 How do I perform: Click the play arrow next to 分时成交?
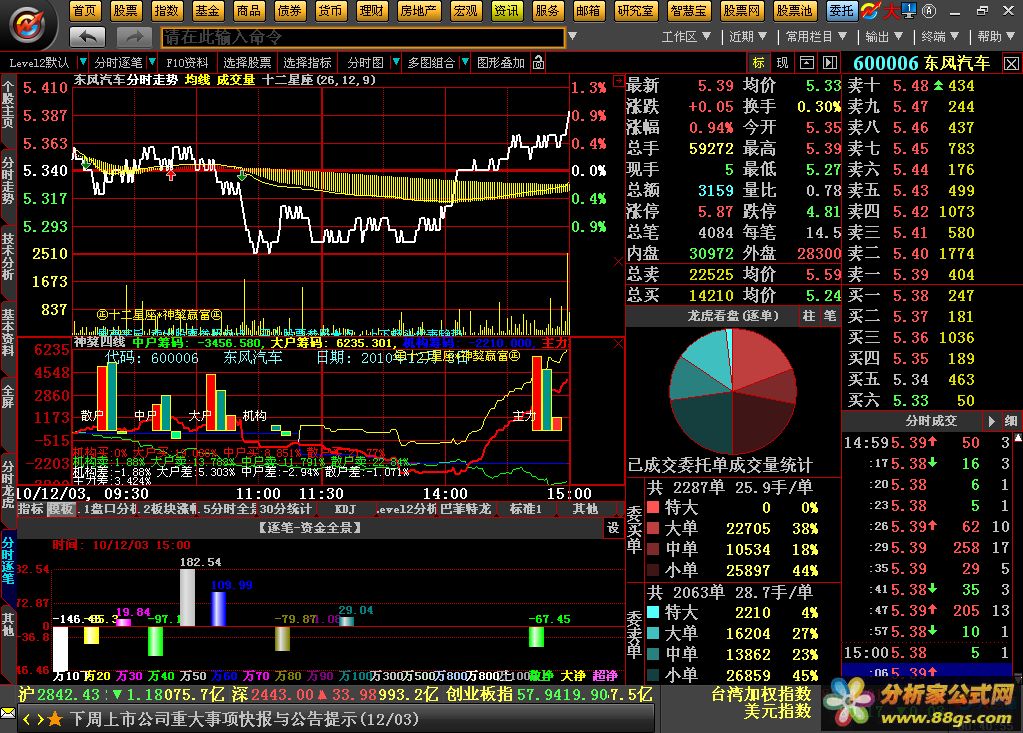point(991,421)
